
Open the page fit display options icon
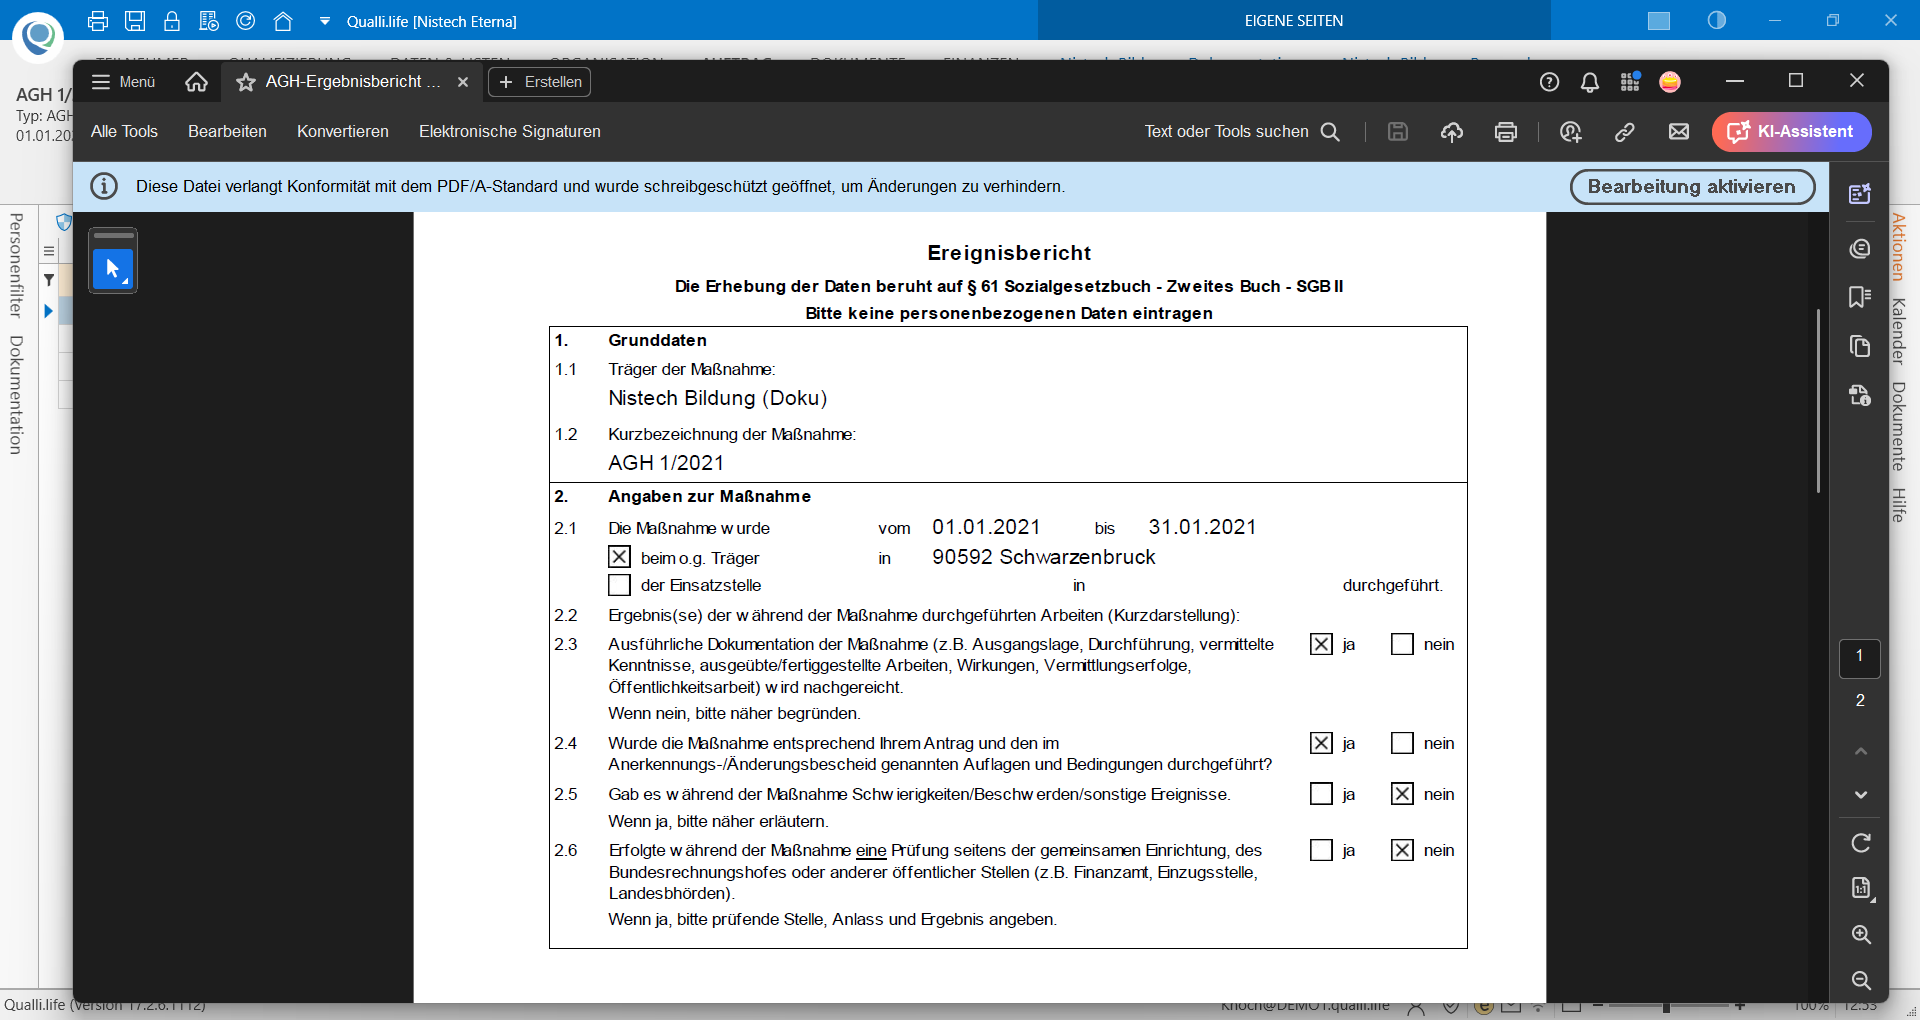click(x=1861, y=888)
